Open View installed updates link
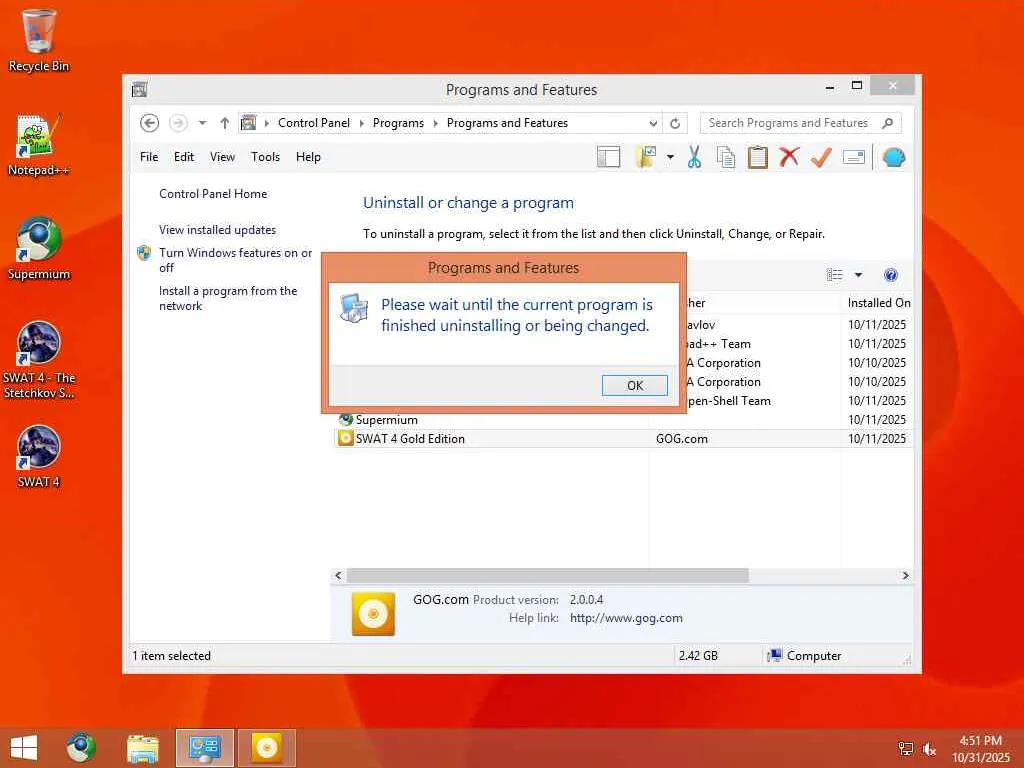The height and width of the screenshot is (768, 1024). pyautogui.click(x=217, y=230)
